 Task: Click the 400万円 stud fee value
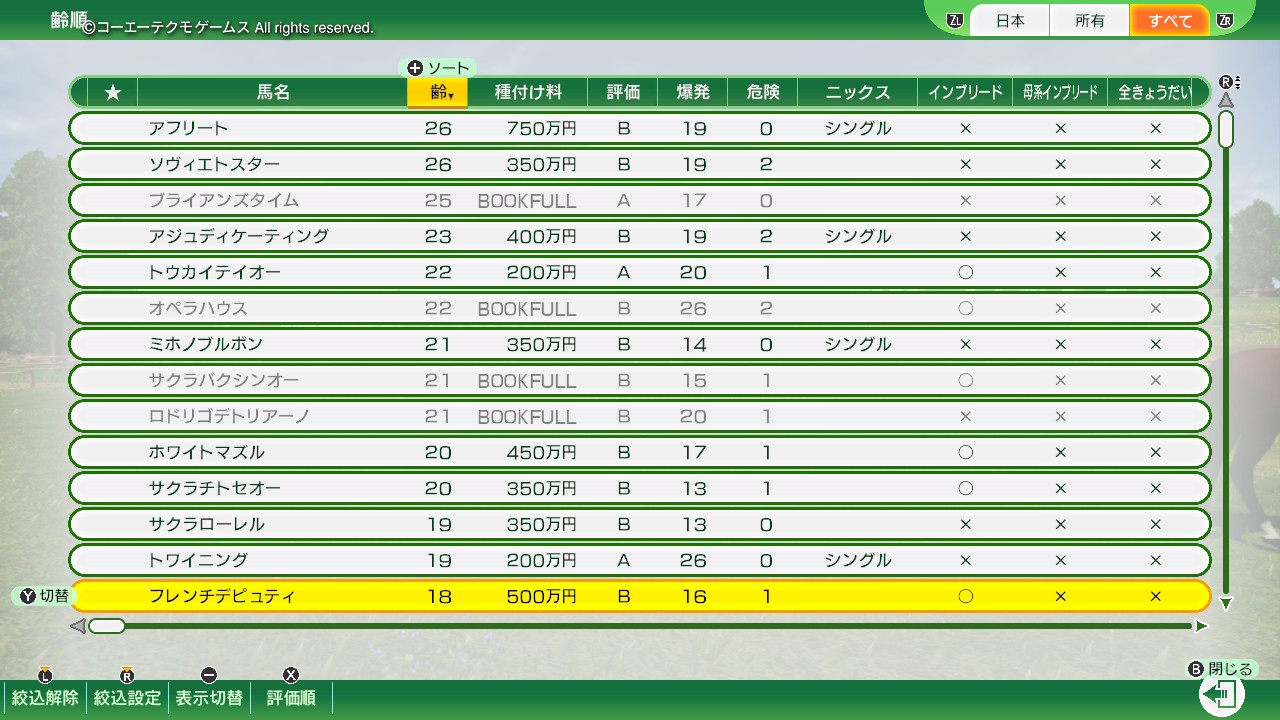pos(541,236)
